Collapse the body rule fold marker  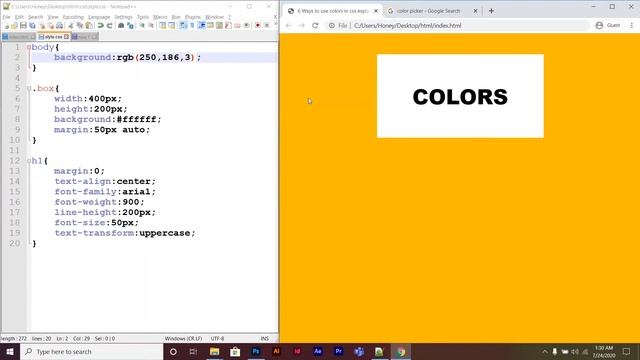point(29,47)
